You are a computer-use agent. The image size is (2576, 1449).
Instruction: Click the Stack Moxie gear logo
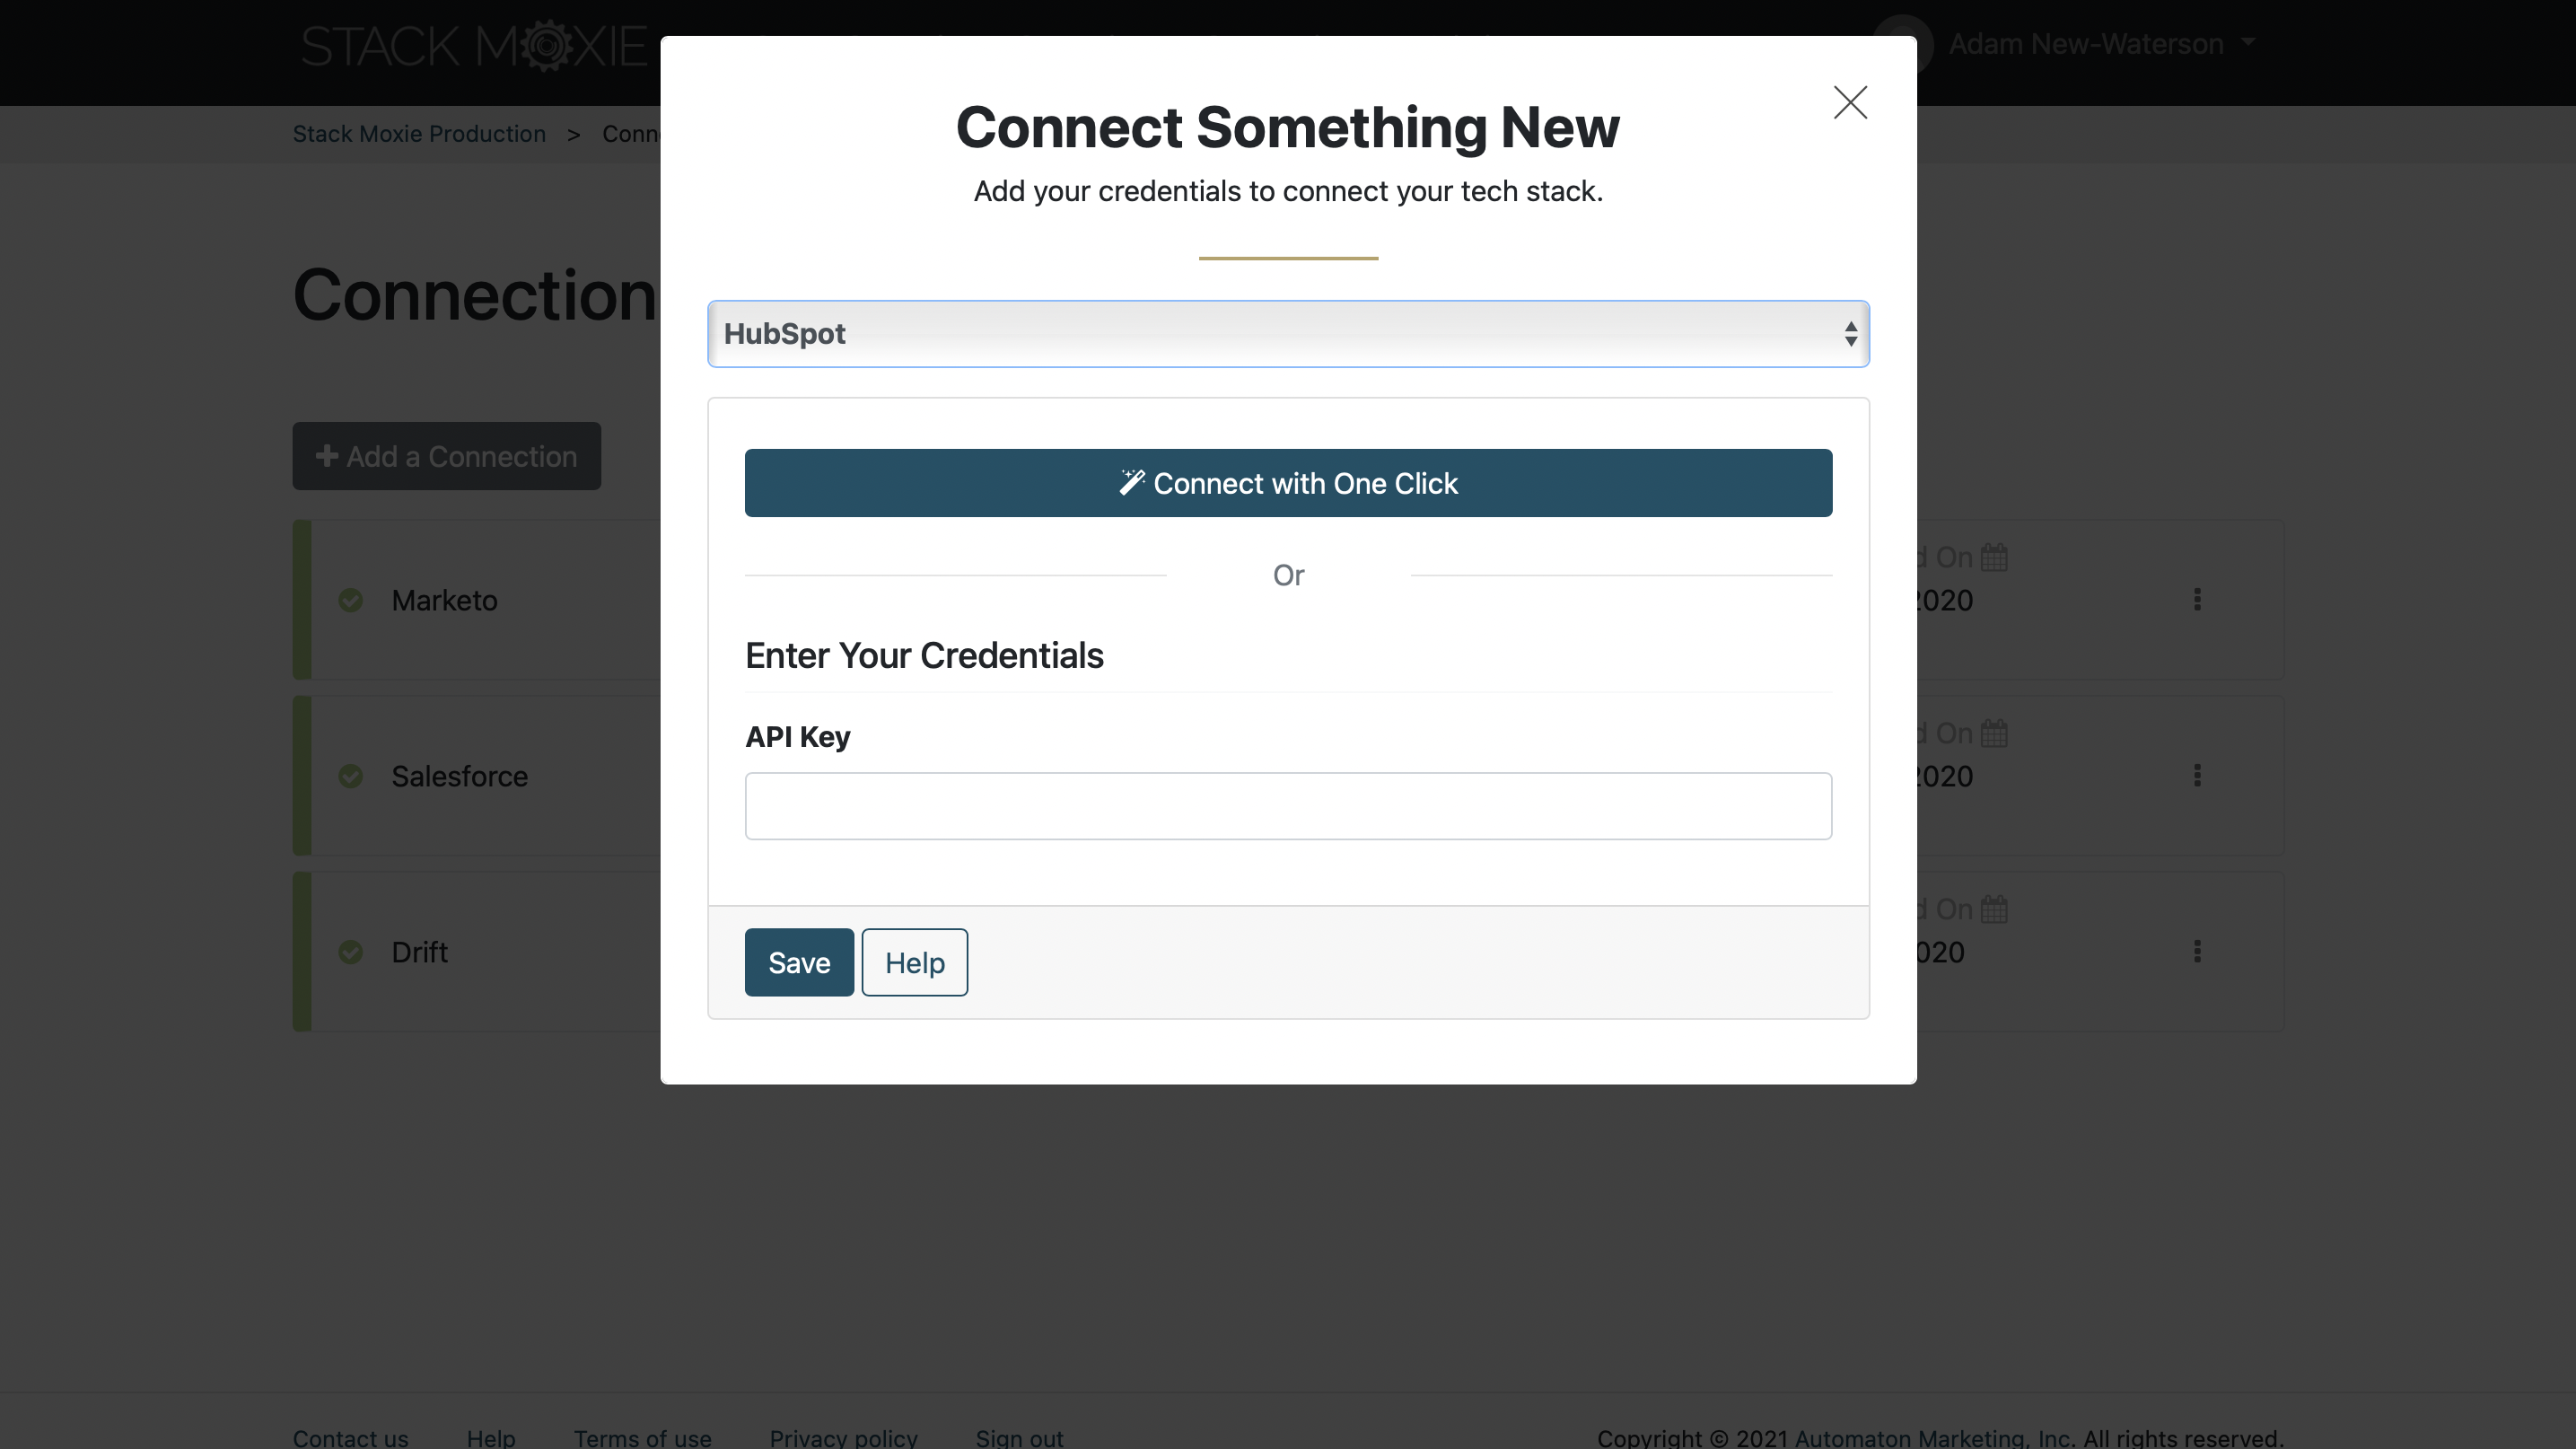549,45
